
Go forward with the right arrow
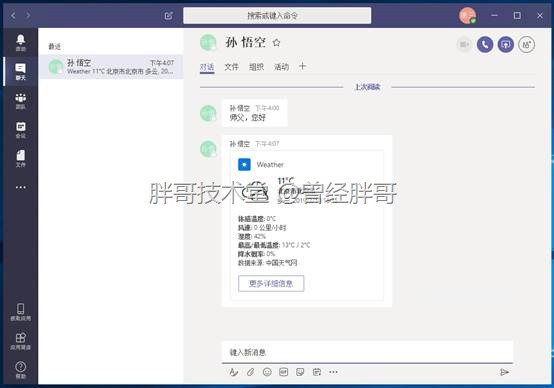click(28, 15)
